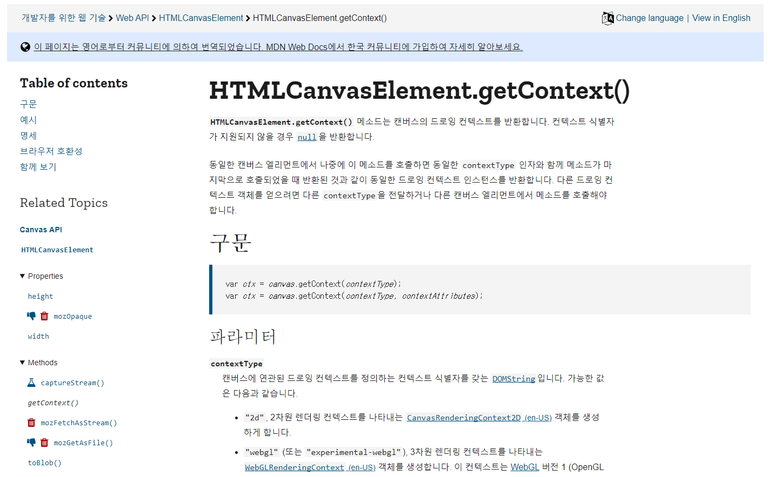Click the current breadcrumb HTMLCanvasElement.getContext()

pyautogui.click(x=320, y=18)
